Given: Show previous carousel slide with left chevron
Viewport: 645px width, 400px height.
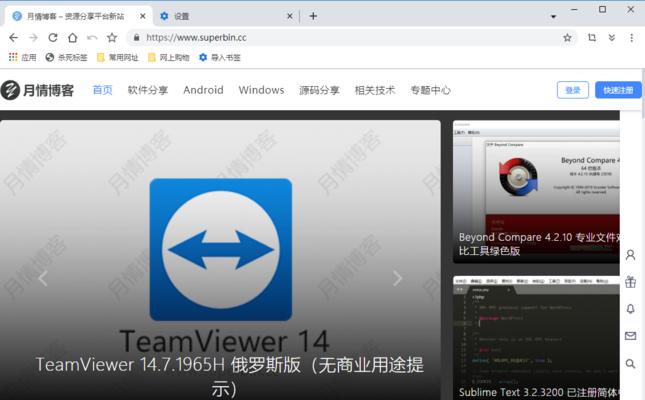Looking at the screenshot, I should click(x=43, y=279).
